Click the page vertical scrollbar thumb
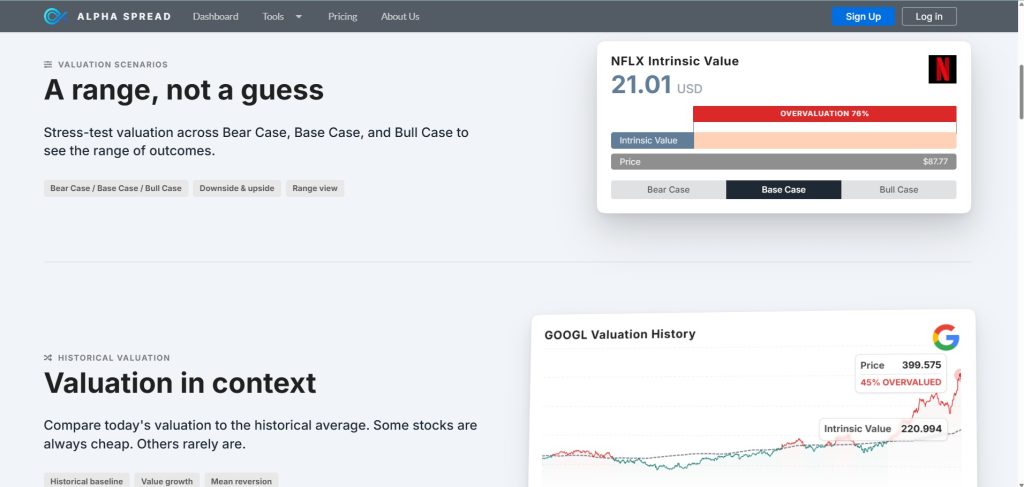Screen dimensions: 1024x487 pos(1020,91)
